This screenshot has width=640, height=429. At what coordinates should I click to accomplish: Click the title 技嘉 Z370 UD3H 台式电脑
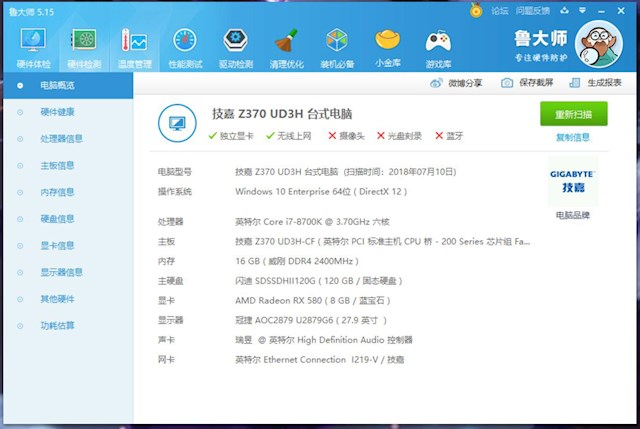coord(282,114)
